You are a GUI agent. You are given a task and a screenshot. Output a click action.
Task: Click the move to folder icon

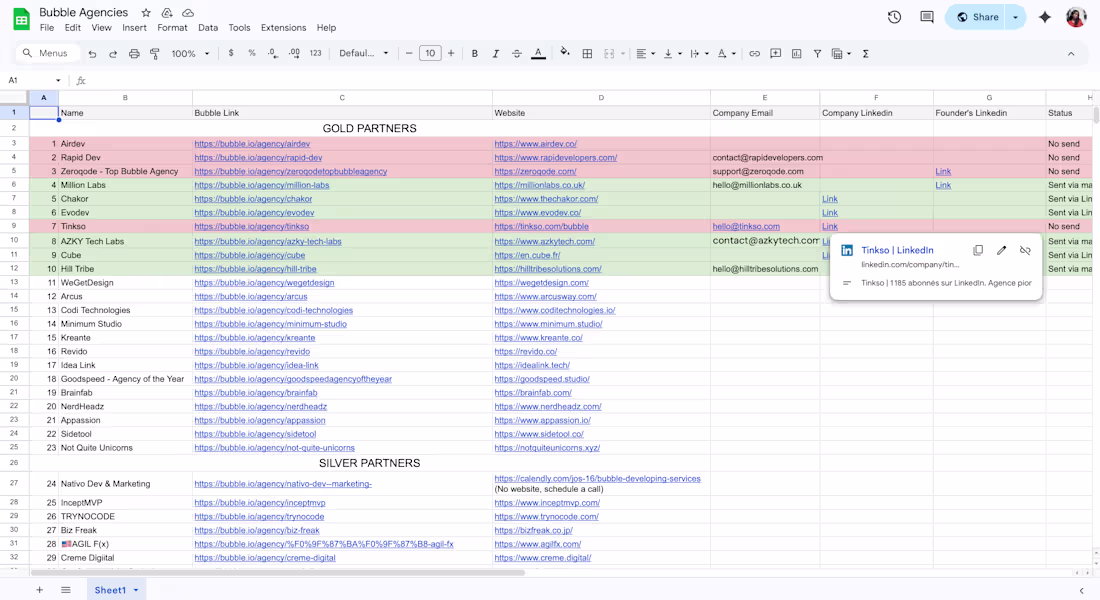pyautogui.click(x=167, y=13)
